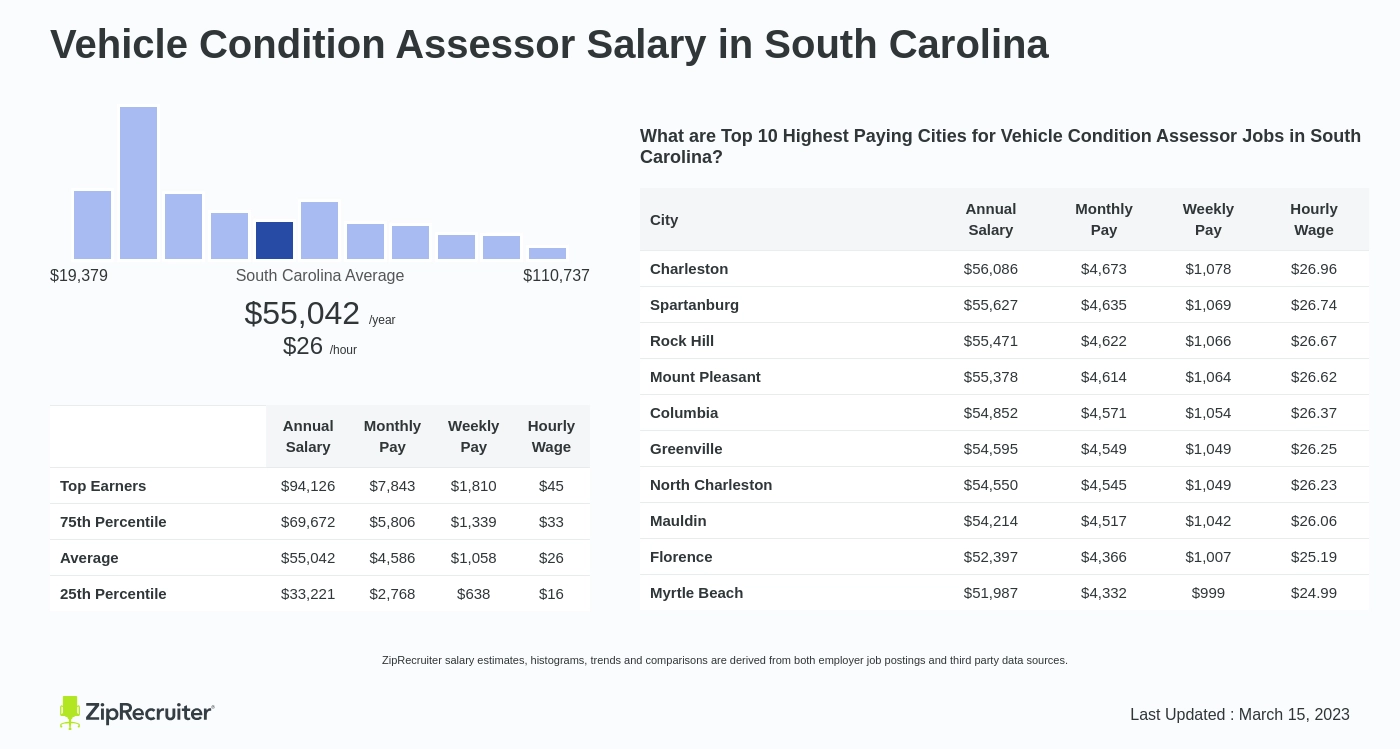Click the Average row weekly pay $1,058
The width and height of the screenshot is (1400, 749).
473,558
